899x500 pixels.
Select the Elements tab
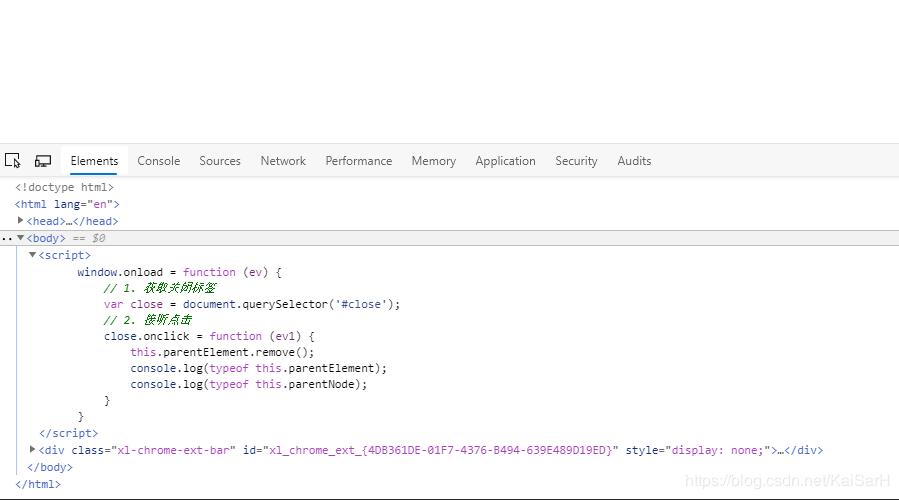(94, 161)
